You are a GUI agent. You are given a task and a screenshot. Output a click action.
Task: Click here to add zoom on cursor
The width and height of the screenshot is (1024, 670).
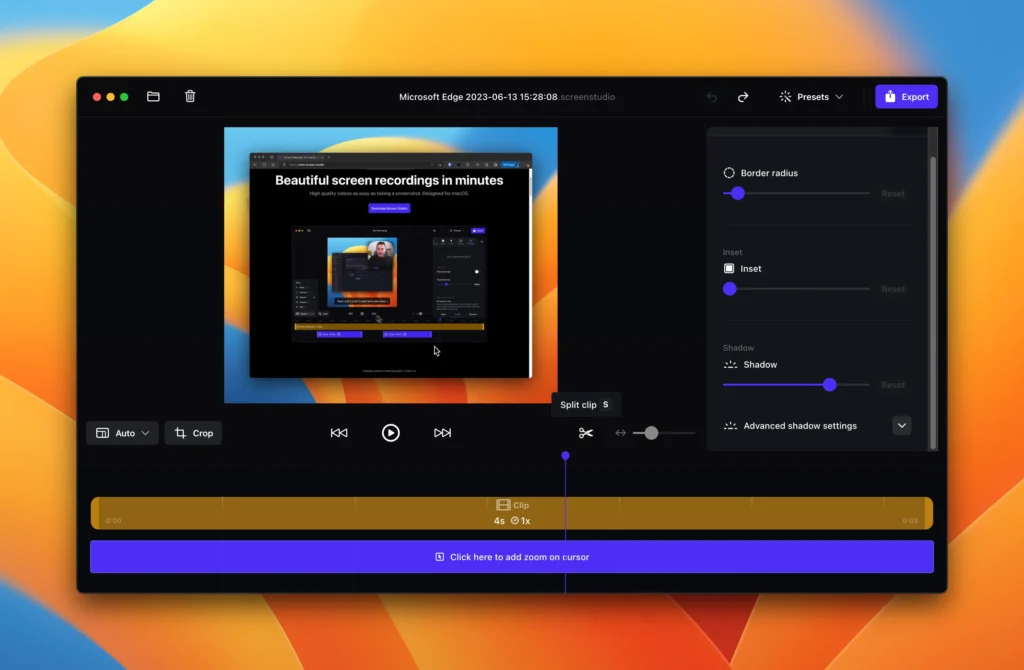pyautogui.click(x=512, y=556)
